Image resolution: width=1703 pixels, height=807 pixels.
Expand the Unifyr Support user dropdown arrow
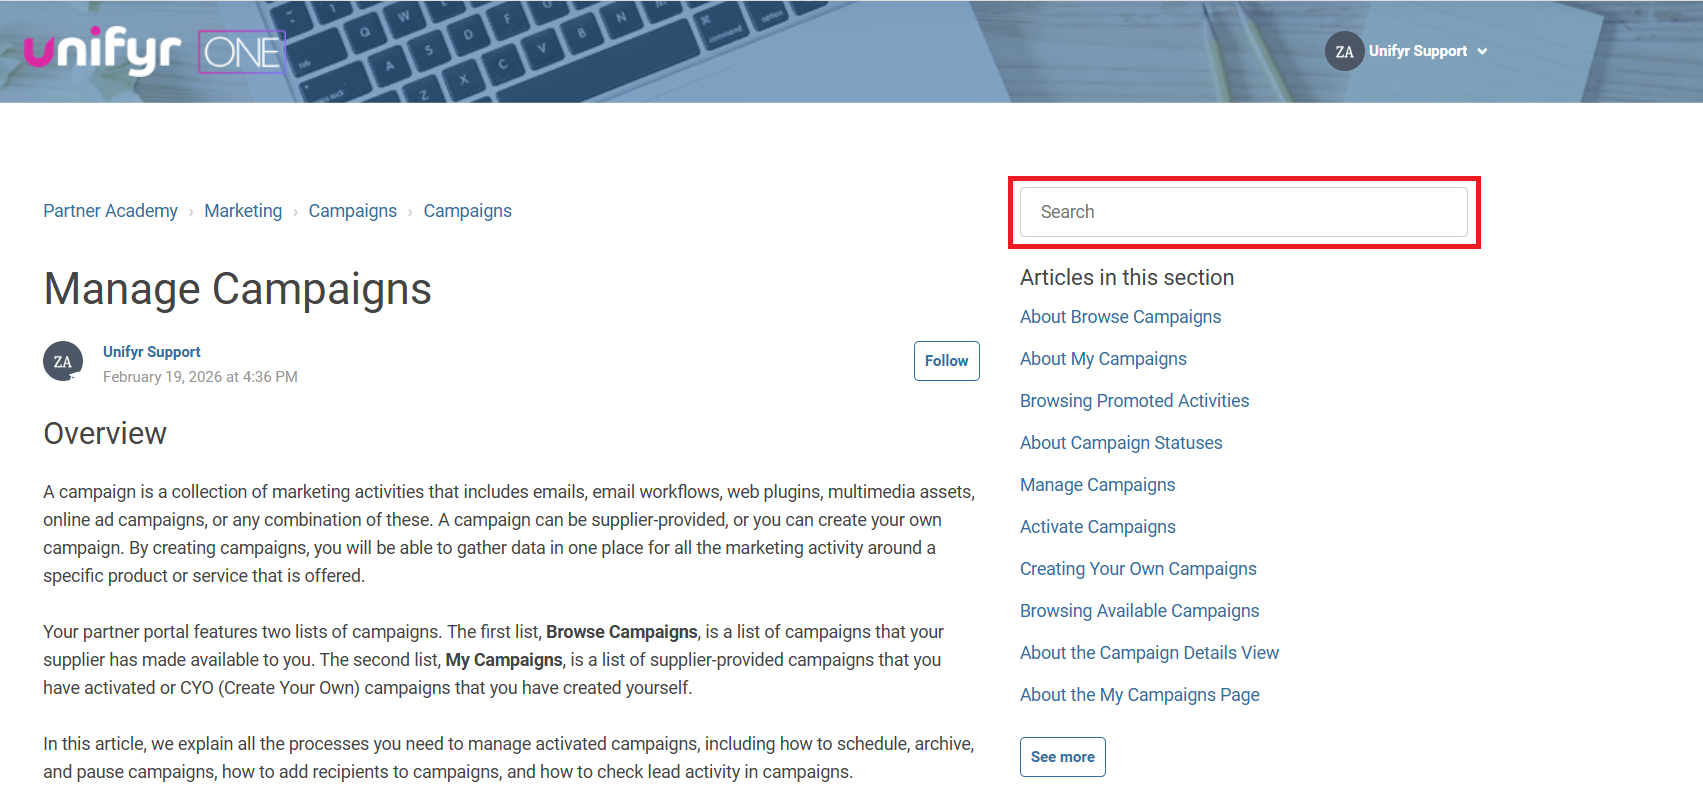tap(1482, 51)
